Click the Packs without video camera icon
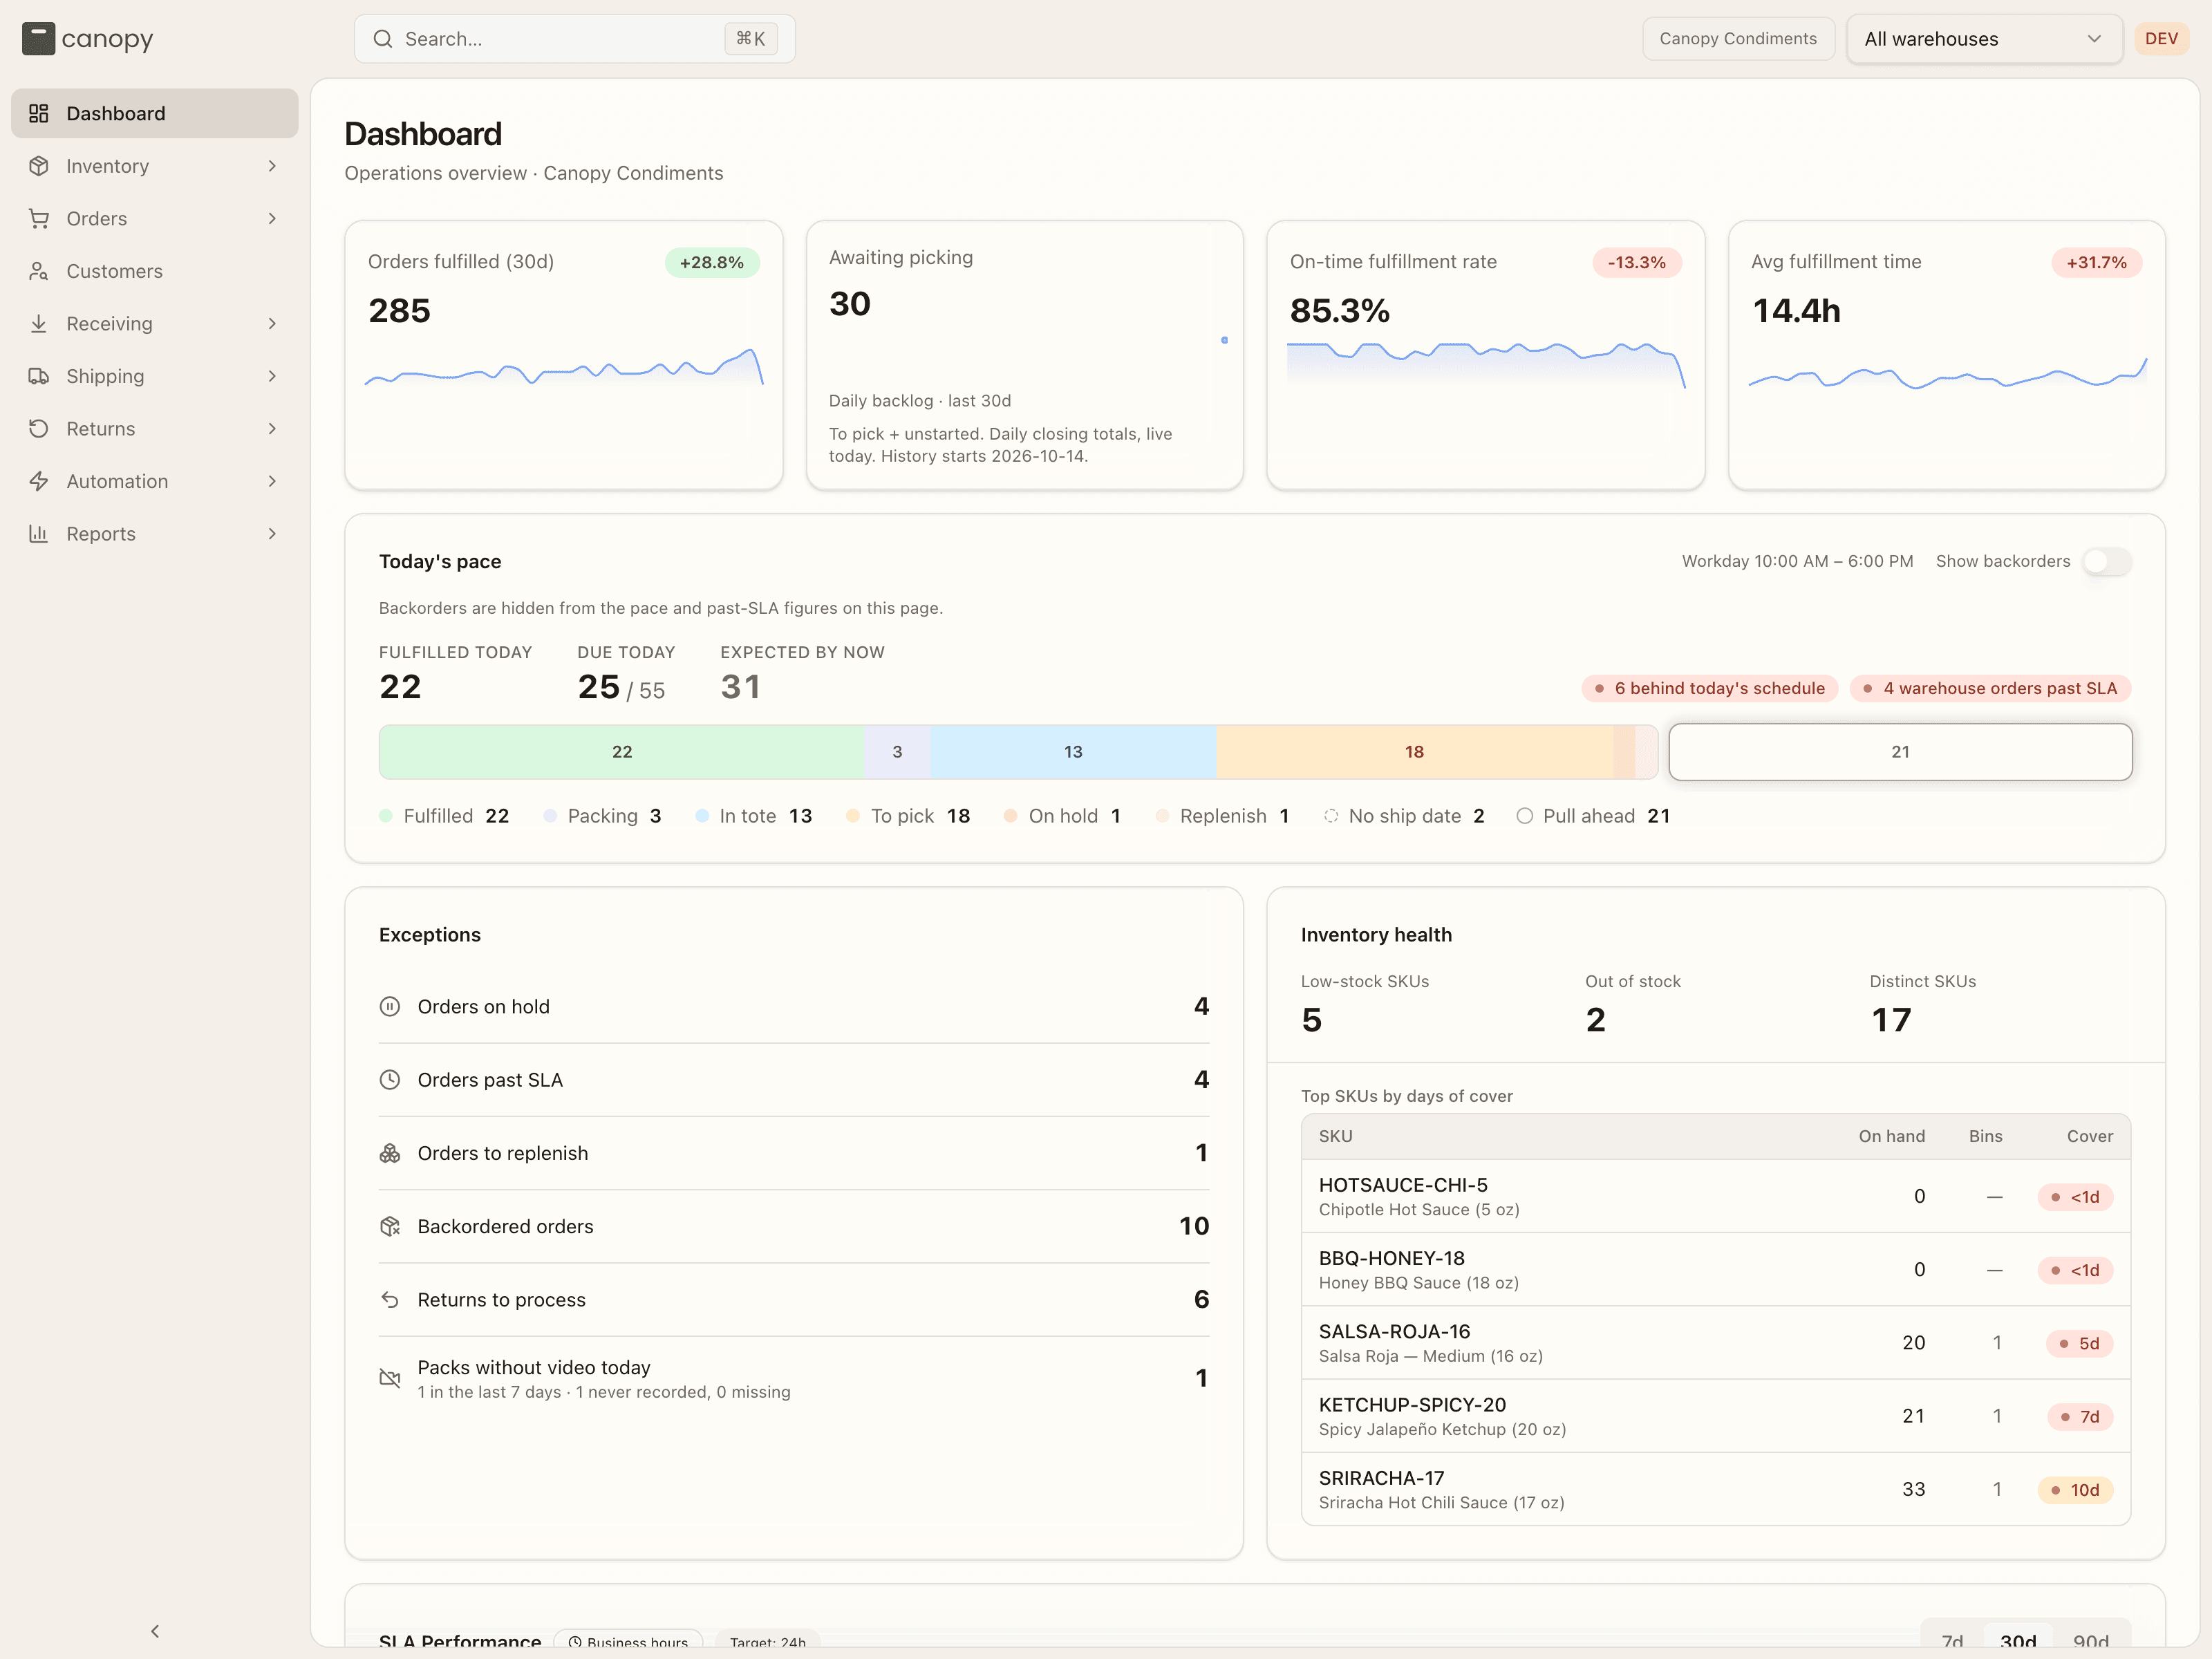2212x1659 pixels. point(390,1378)
